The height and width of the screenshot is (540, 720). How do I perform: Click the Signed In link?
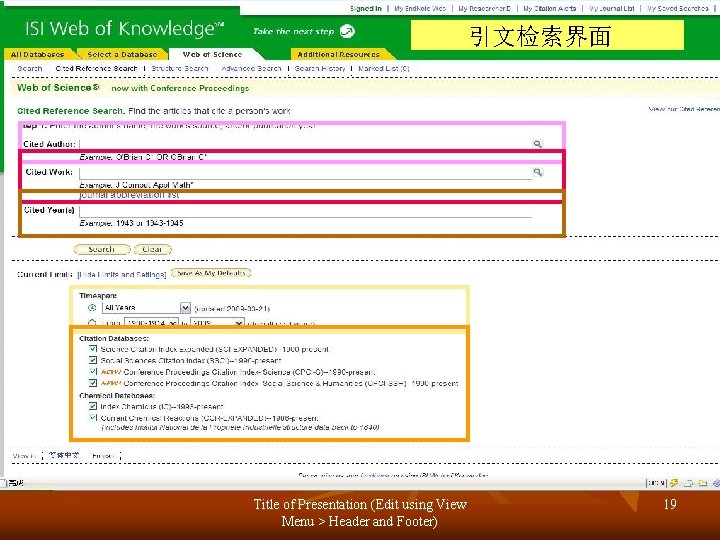click(x=366, y=8)
